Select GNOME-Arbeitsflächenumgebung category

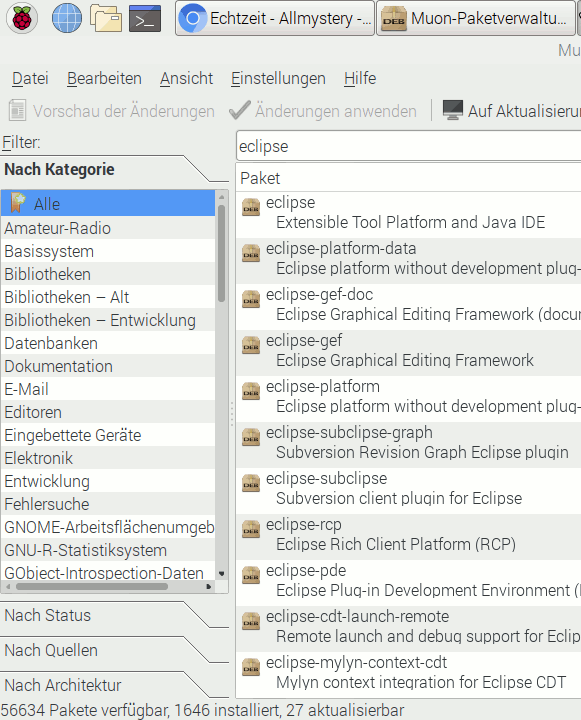(x=108, y=527)
